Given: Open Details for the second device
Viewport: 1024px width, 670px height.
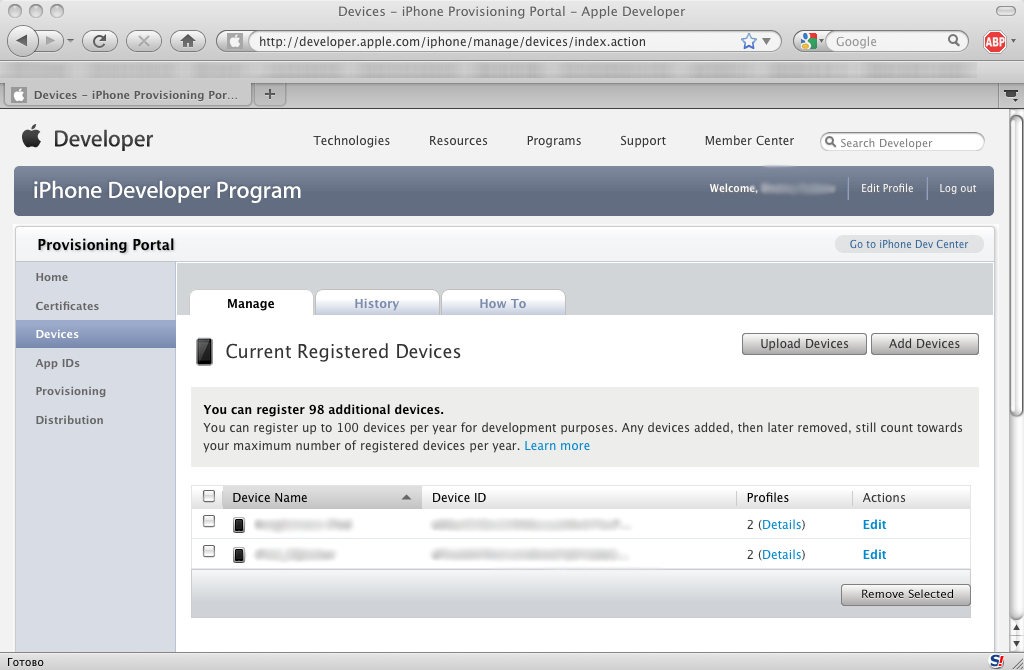Looking at the screenshot, I should [782, 554].
